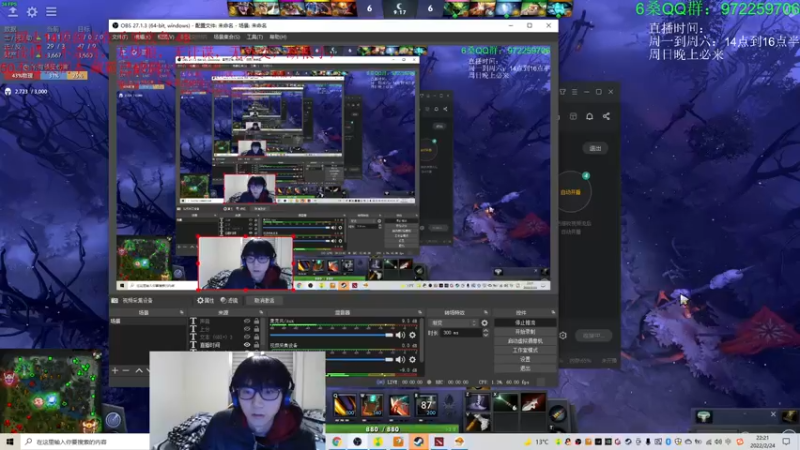Viewport: 800px width, 450px height.
Task: Open Chrome from the taskbar
Action: [x=337, y=442]
